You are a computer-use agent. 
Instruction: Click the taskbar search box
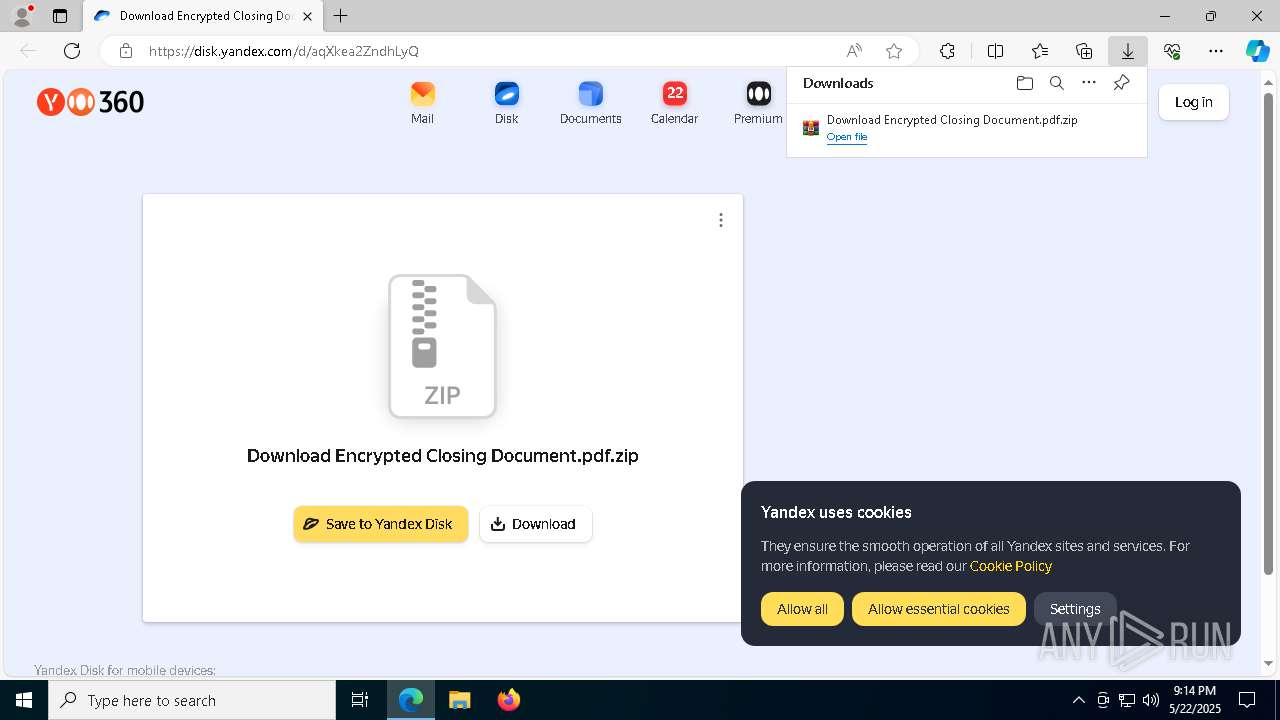(192, 700)
